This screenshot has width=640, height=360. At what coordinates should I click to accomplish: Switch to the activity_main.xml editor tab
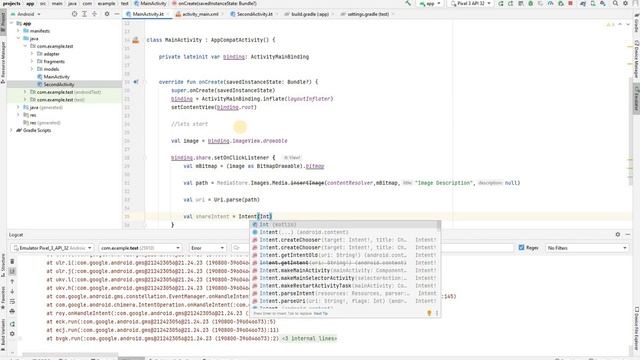200,14
